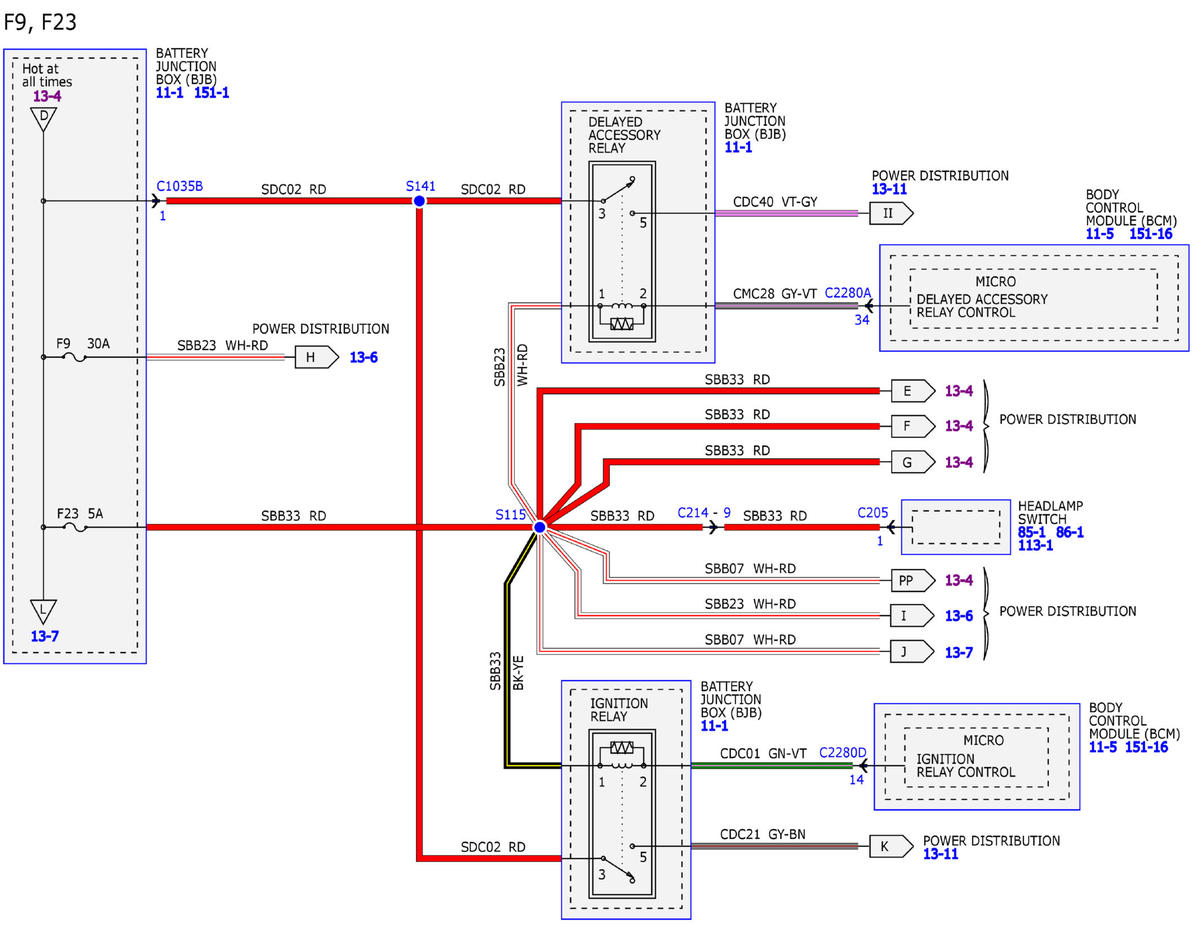Select connector arrow II for CDC40 wire
The image size is (1200, 927).
tap(886, 213)
